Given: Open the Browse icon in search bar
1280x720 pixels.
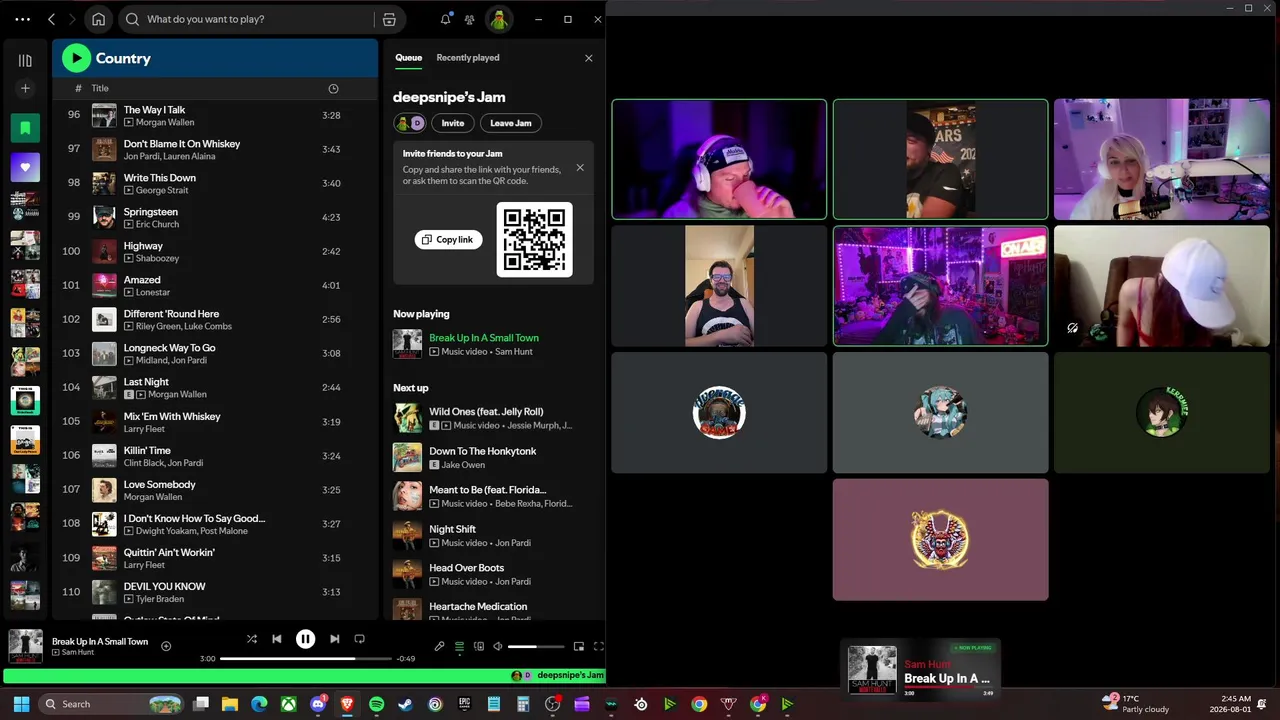Looking at the screenshot, I should [389, 19].
